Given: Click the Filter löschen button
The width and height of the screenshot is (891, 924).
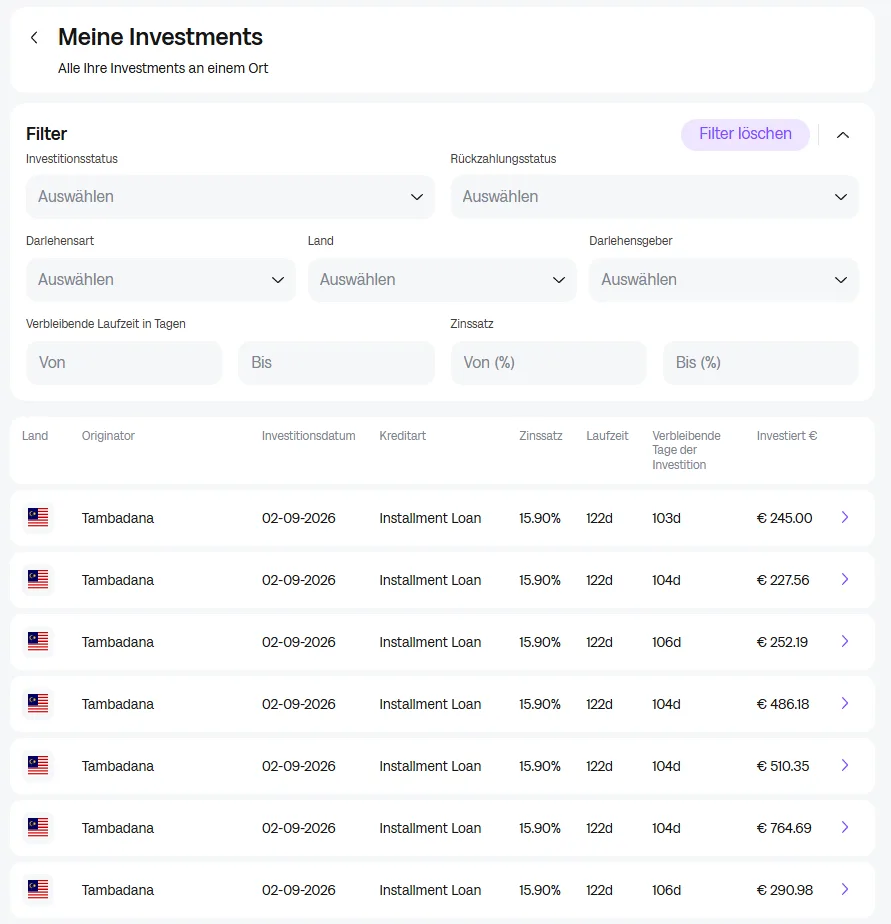Looking at the screenshot, I should (745, 134).
